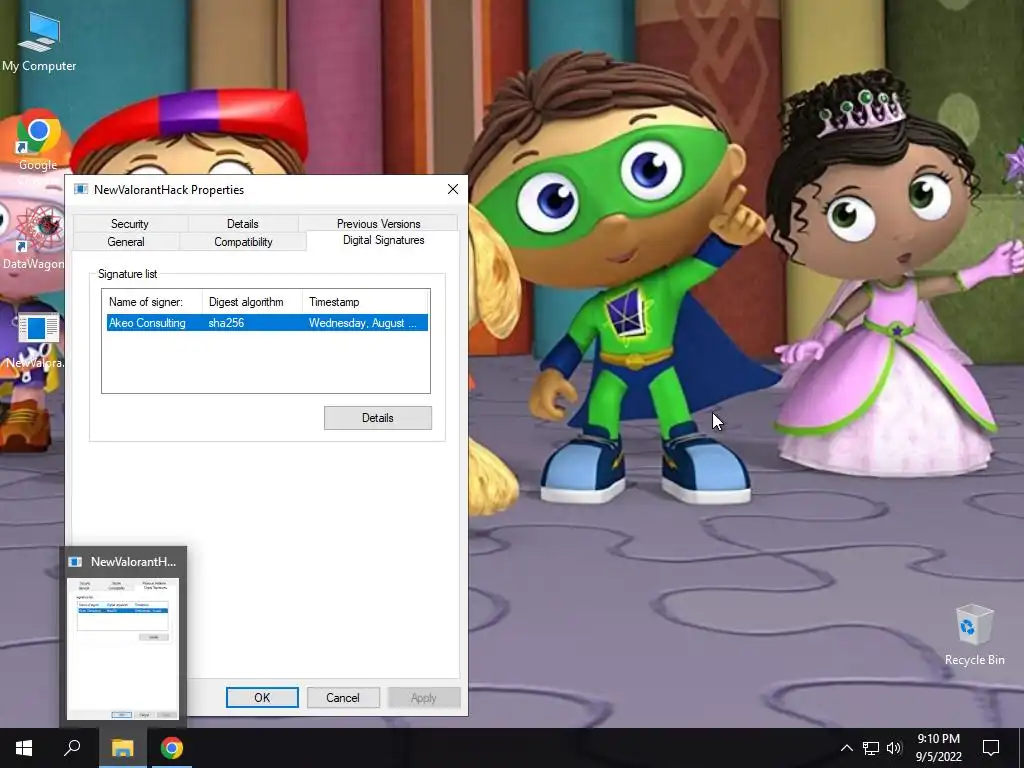The width and height of the screenshot is (1024, 768).
Task: Click the taskbar clock and date
Action: pyautogui.click(x=938, y=748)
